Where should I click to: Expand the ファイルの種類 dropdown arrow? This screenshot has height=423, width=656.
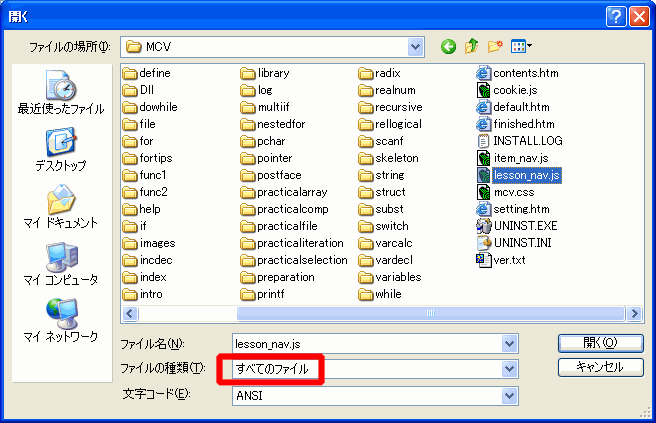point(509,369)
